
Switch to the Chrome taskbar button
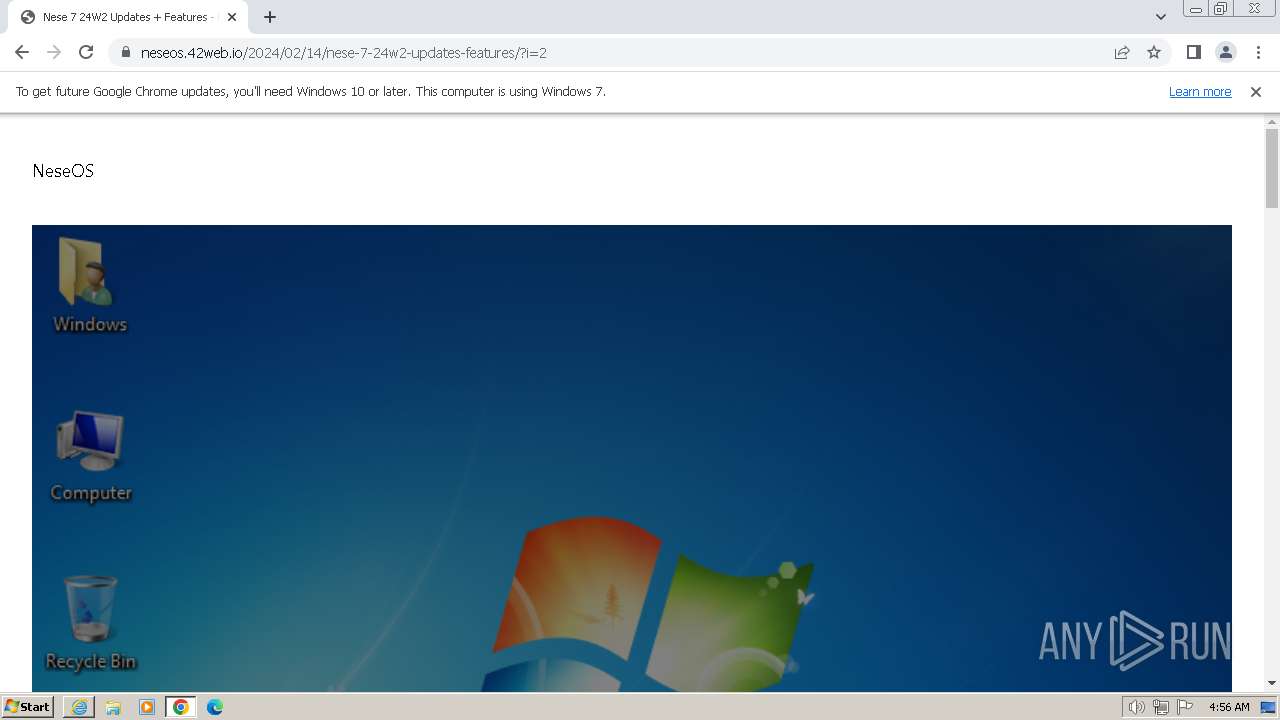(181, 707)
